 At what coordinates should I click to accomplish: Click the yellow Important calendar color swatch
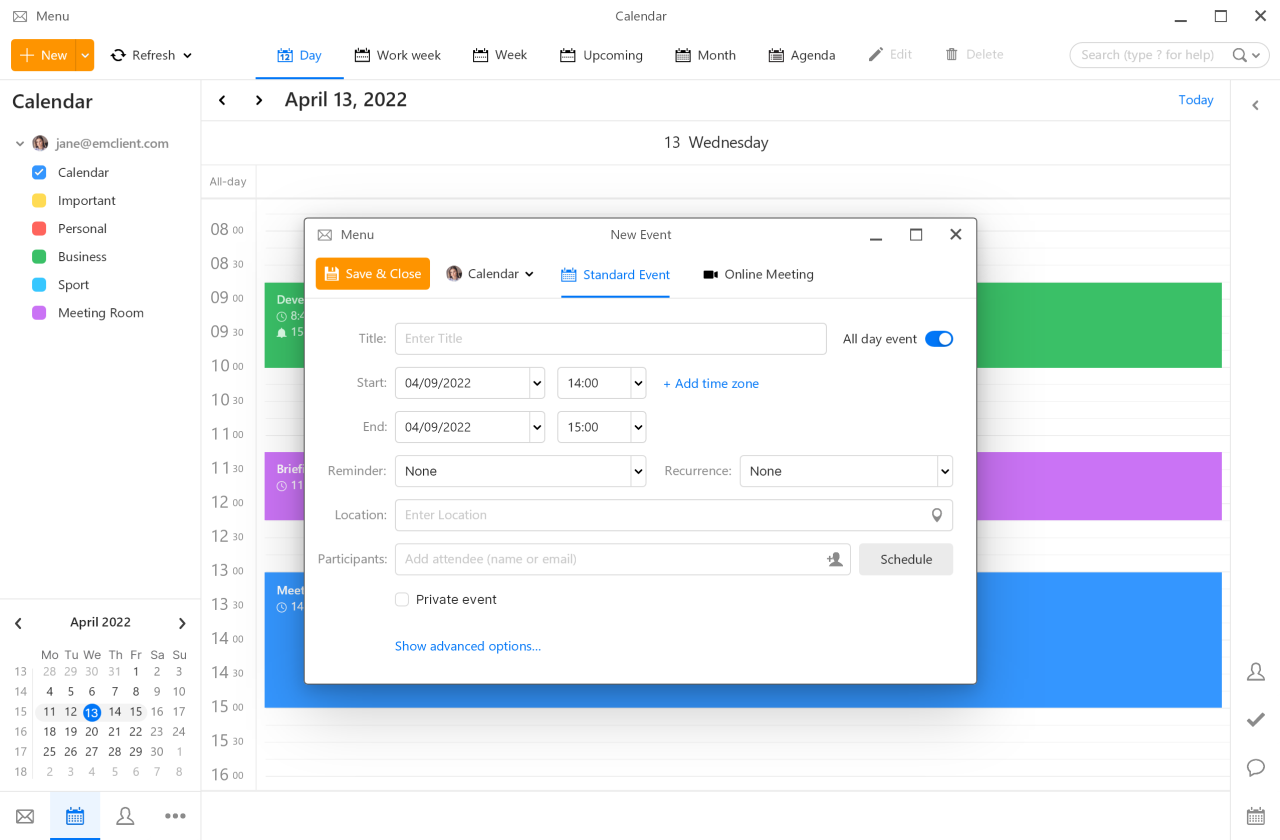(38, 200)
